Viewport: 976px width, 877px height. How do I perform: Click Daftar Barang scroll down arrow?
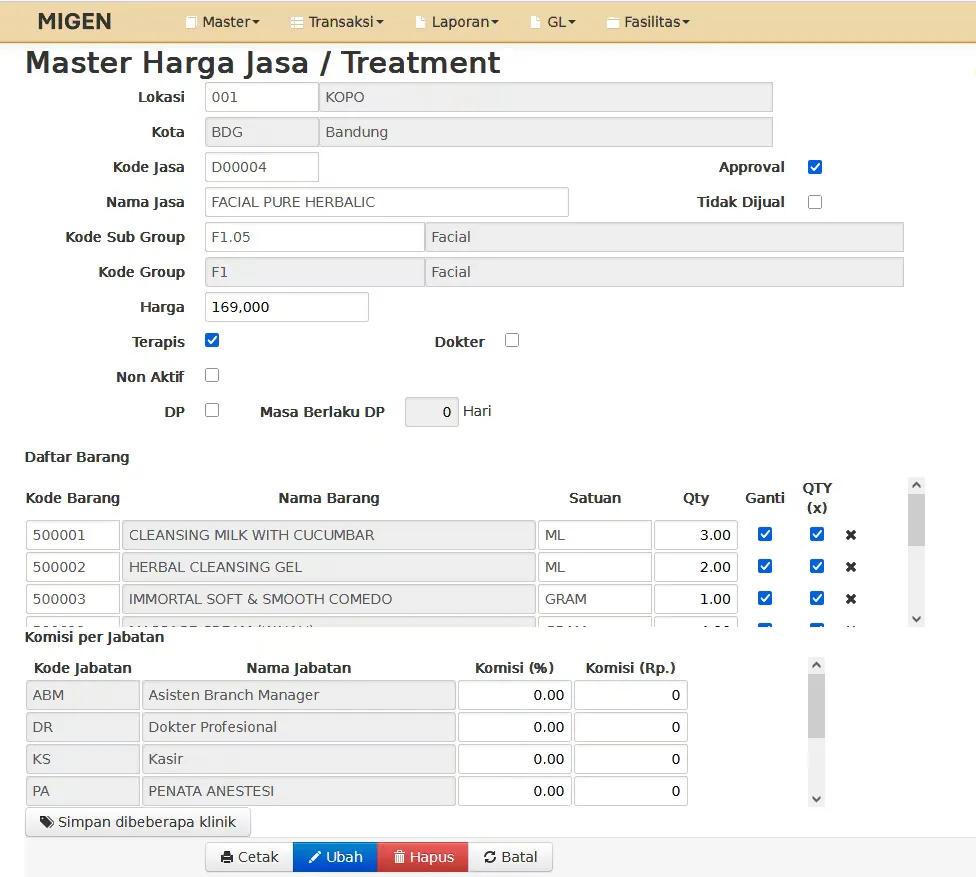coord(916,619)
